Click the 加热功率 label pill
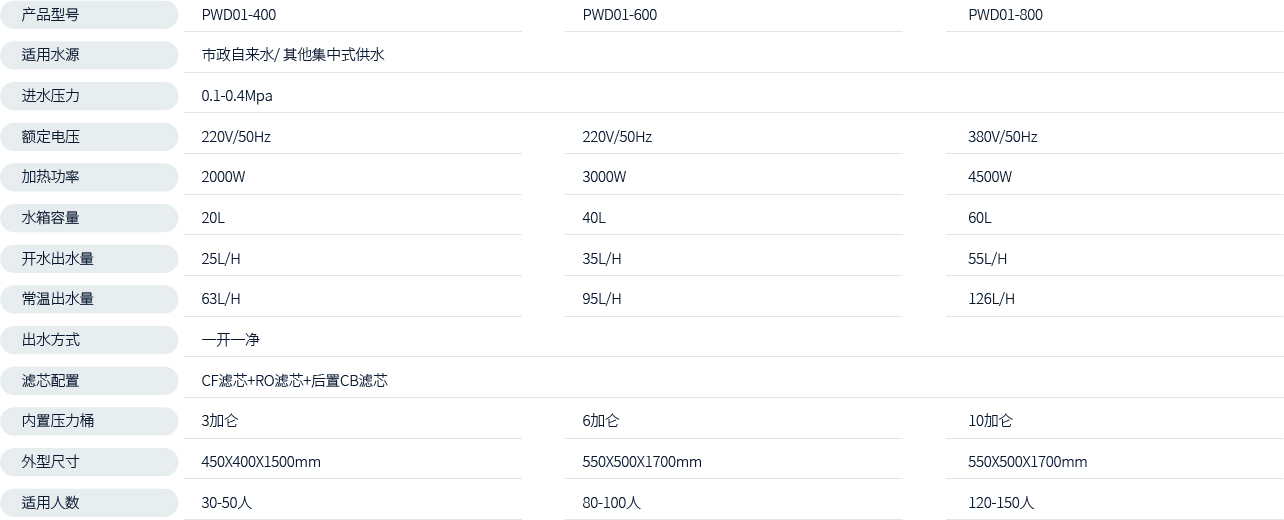This screenshot has width=1284, height=520. 88,177
